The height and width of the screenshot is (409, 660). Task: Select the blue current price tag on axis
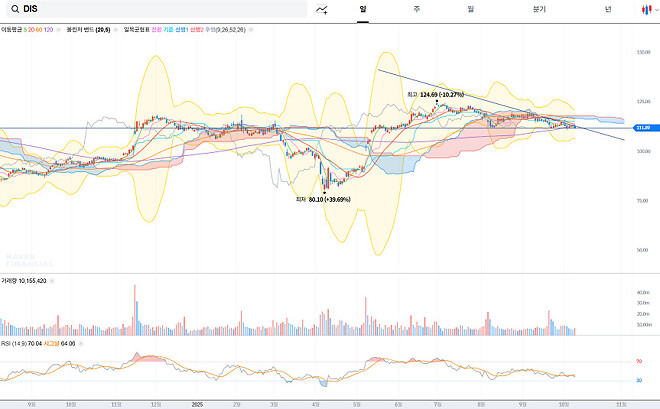(647, 127)
